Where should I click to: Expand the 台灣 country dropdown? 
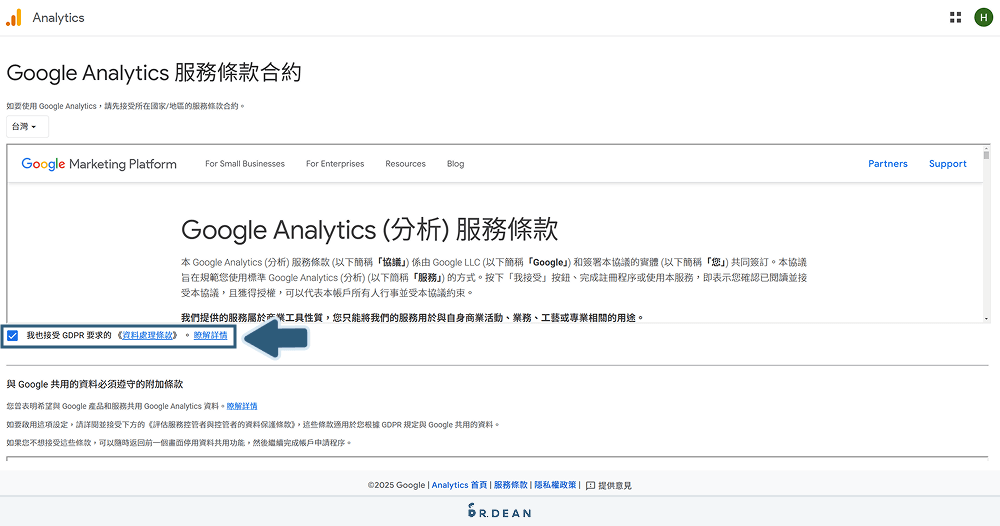(x=27, y=127)
